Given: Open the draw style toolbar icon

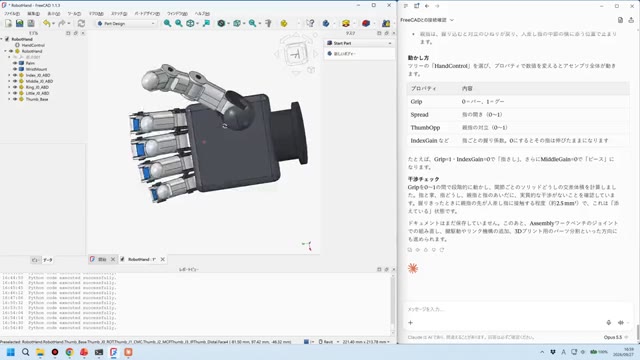Looking at the screenshot, I should (221, 24).
